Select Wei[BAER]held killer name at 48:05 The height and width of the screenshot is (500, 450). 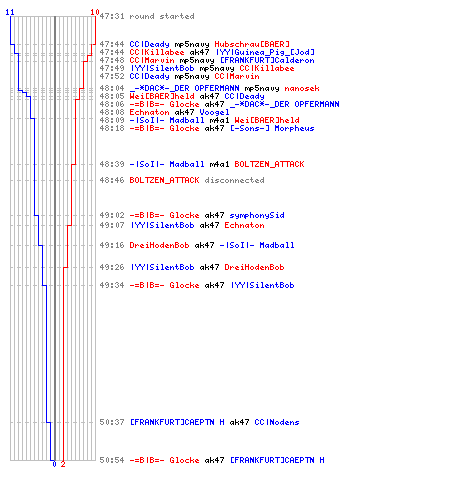click(x=162, y=96)
